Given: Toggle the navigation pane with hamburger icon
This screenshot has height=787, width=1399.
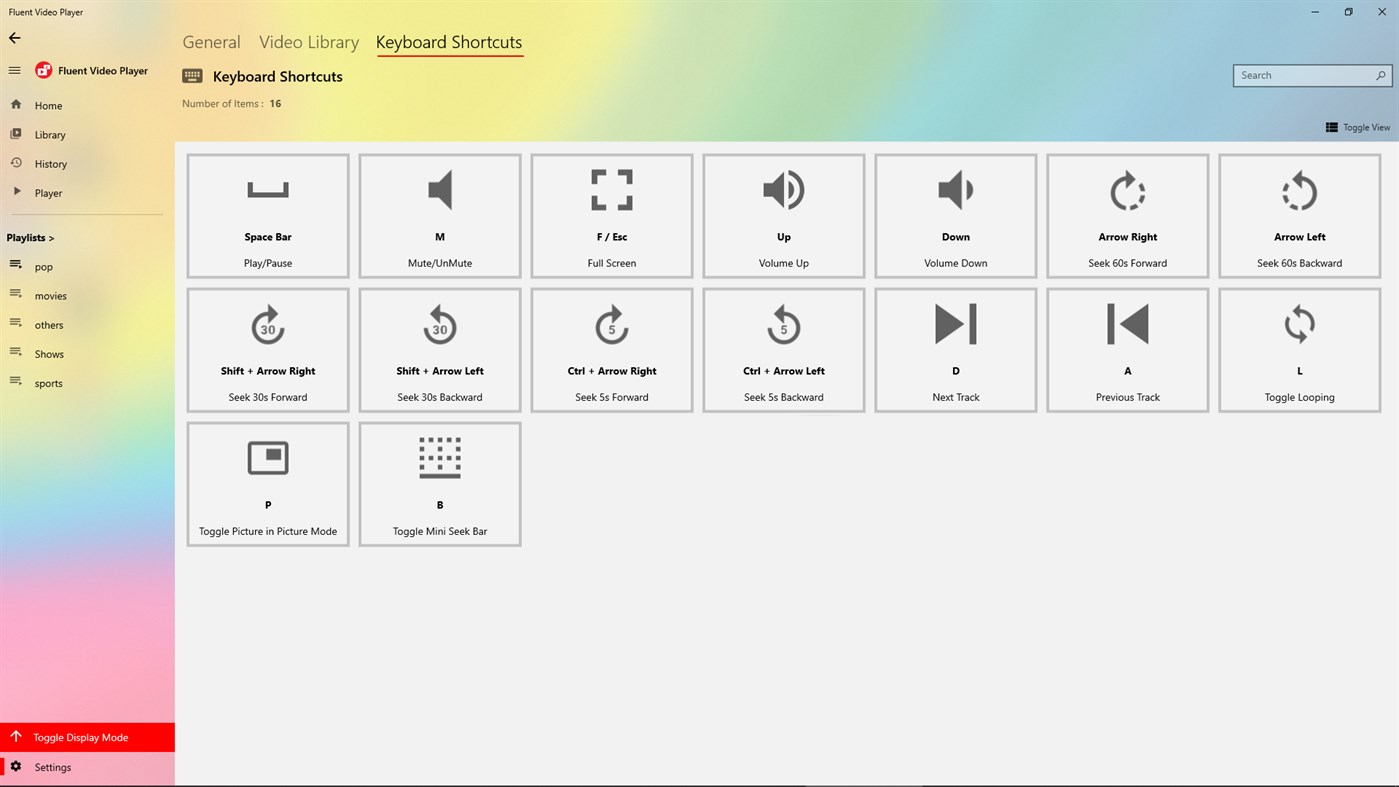Looking at the screenshot, I should point(14,70).
